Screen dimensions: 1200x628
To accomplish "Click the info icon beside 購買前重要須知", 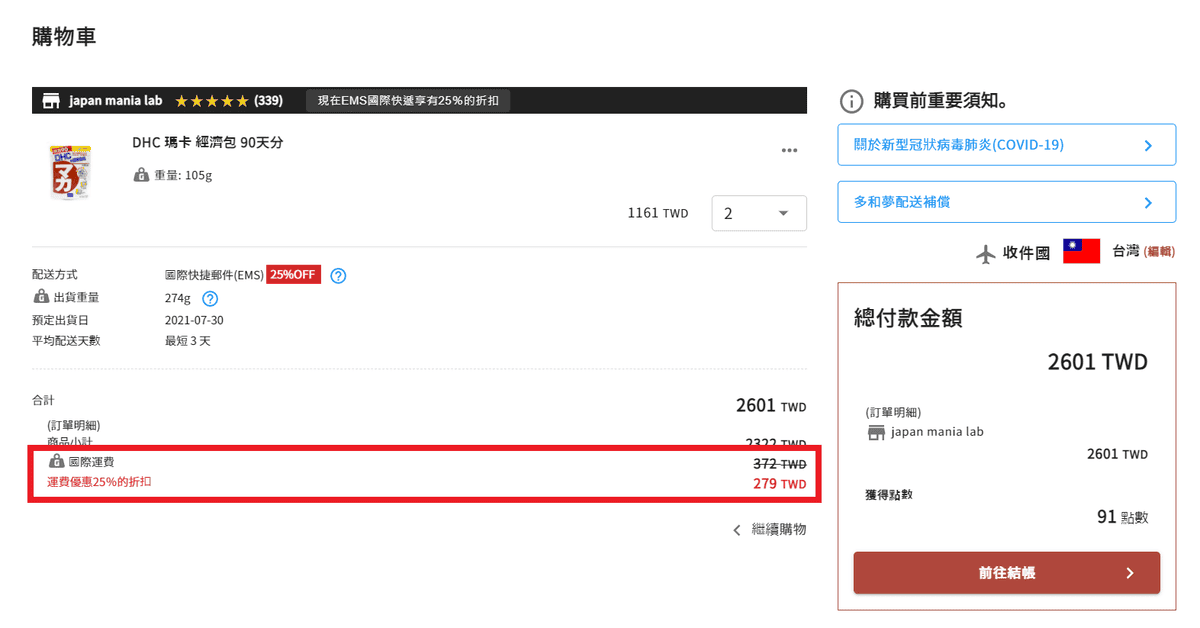I will [x=851, y=101].
